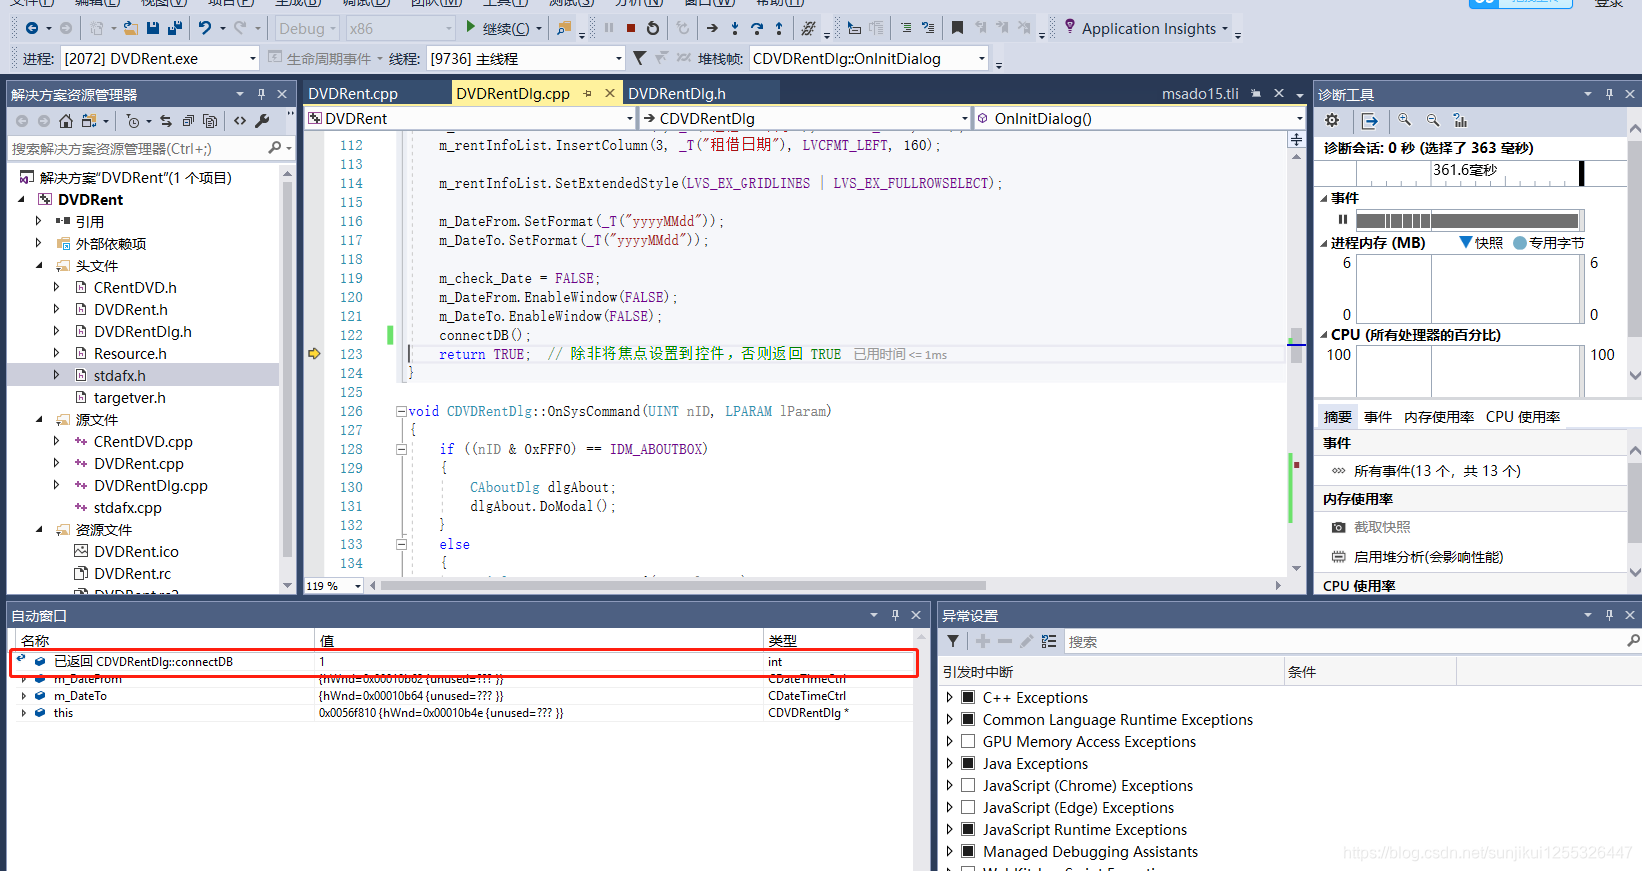Expand the m_DateTo variable row
The image size is (1642, 871).
(x=23, y=696)
